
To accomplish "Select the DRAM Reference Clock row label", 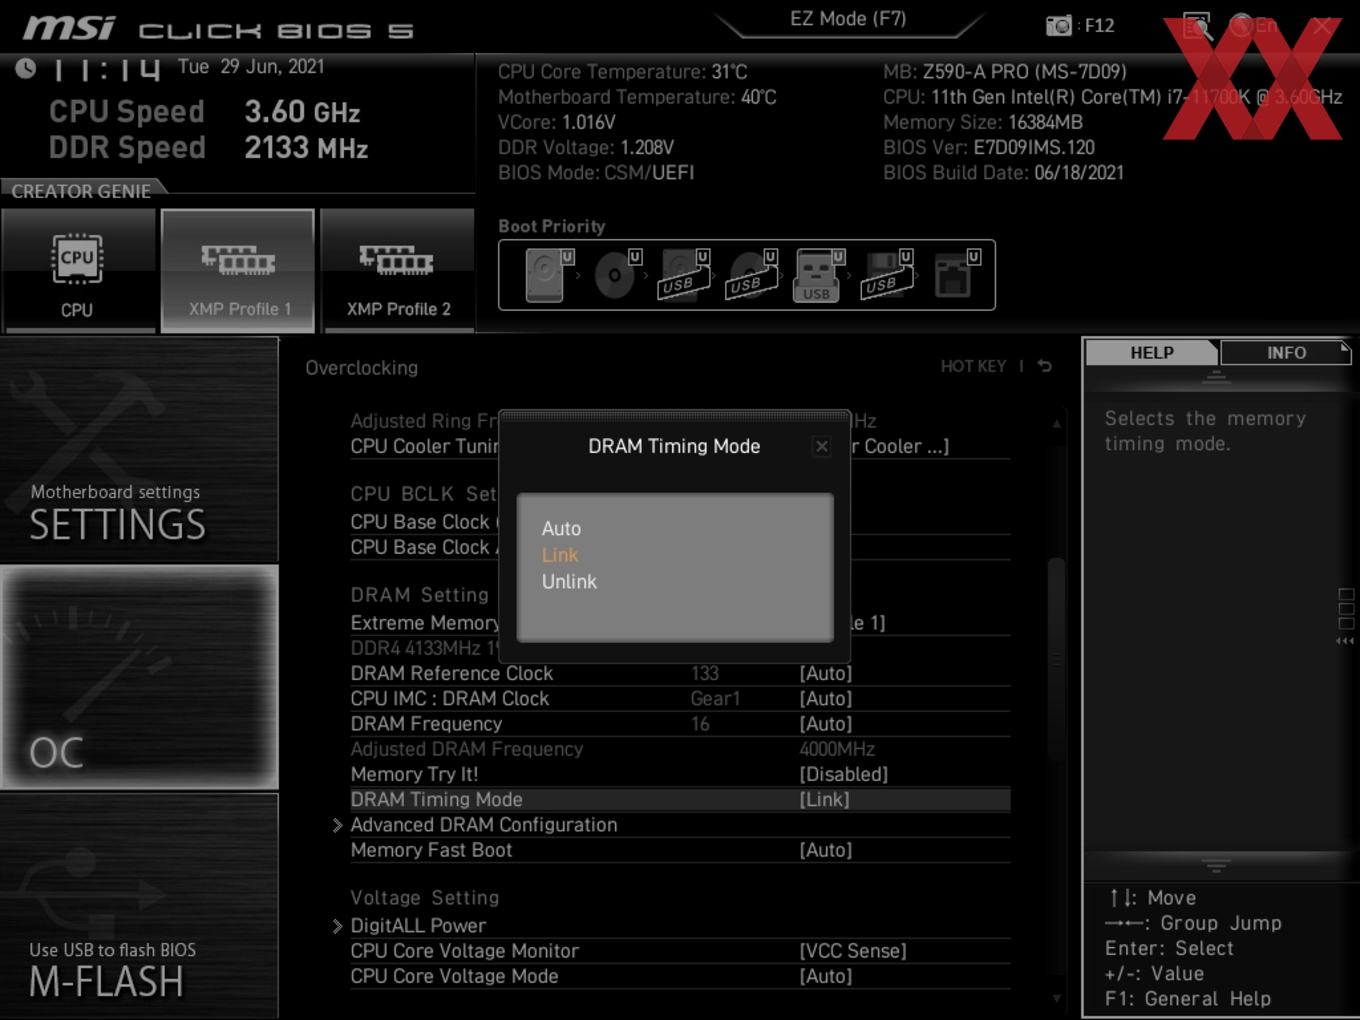I will [451, 673].
